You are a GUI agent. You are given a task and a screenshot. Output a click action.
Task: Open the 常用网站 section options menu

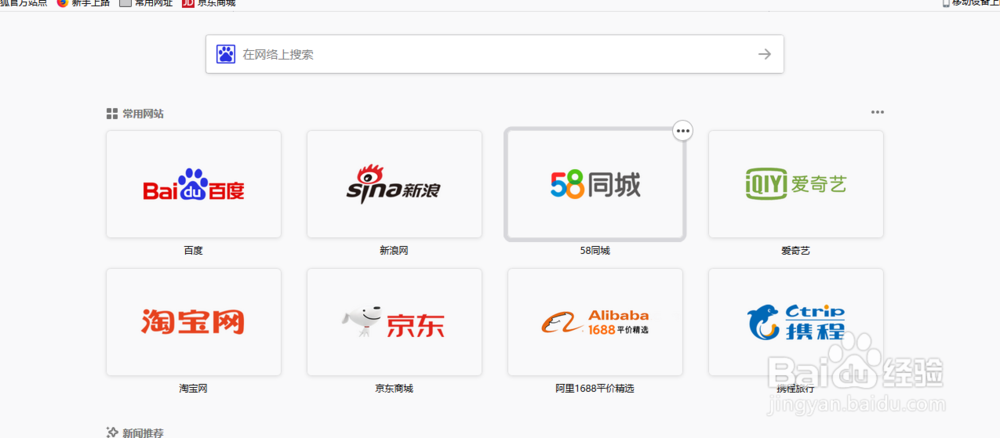click(x=878, y=112)
